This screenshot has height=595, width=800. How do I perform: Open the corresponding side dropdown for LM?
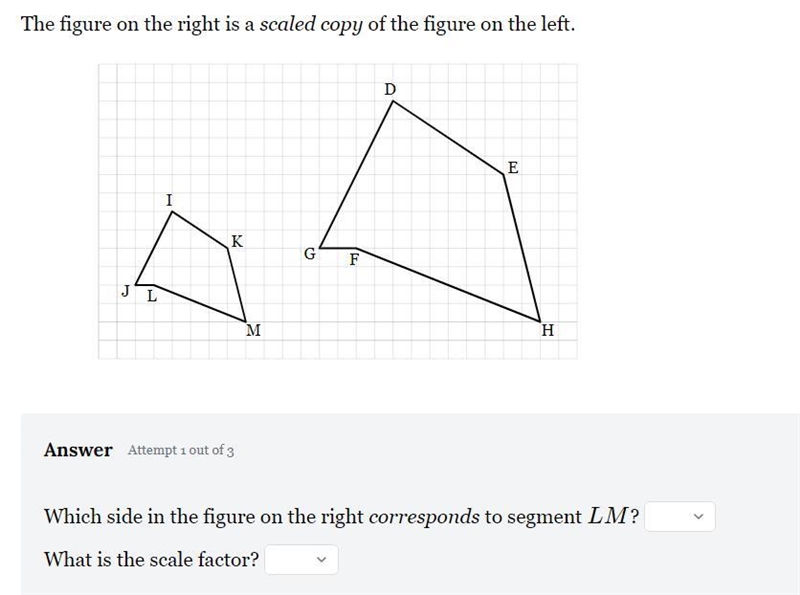(x=680, y=516)
